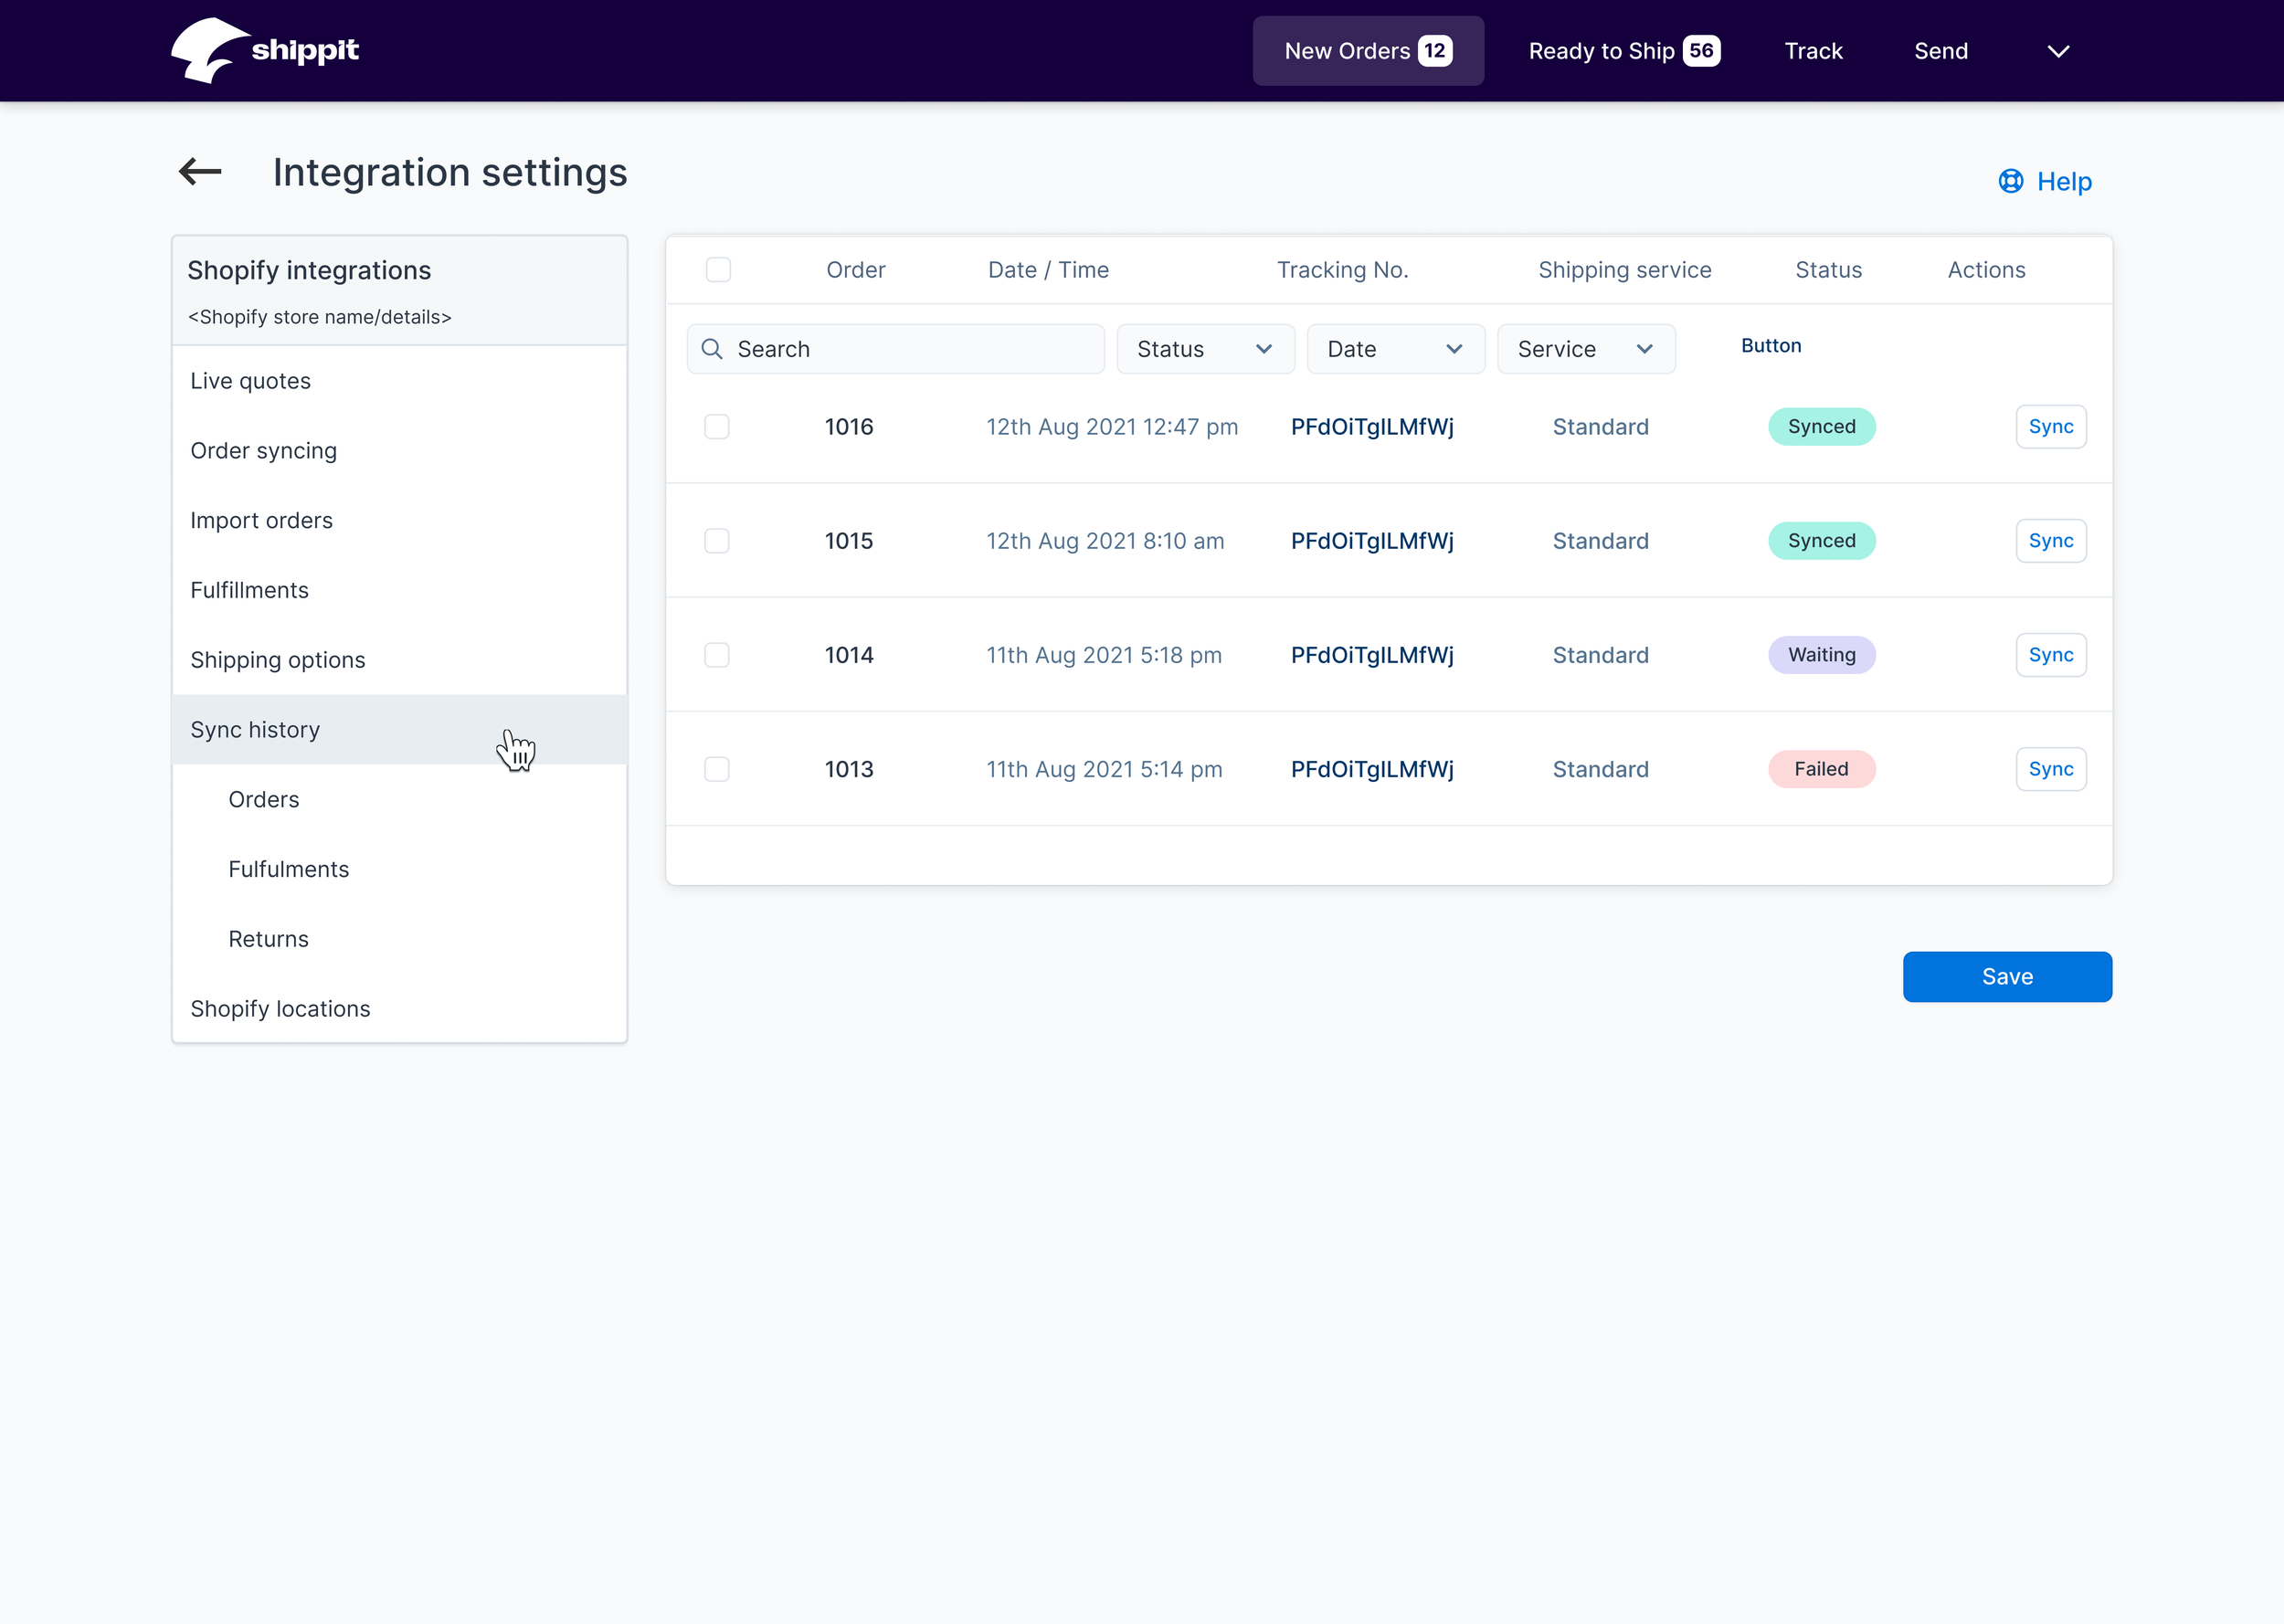Click the Help lifebuoy icon
This screenshot has height=1624, width=2284.
(x=2010, y=181)
